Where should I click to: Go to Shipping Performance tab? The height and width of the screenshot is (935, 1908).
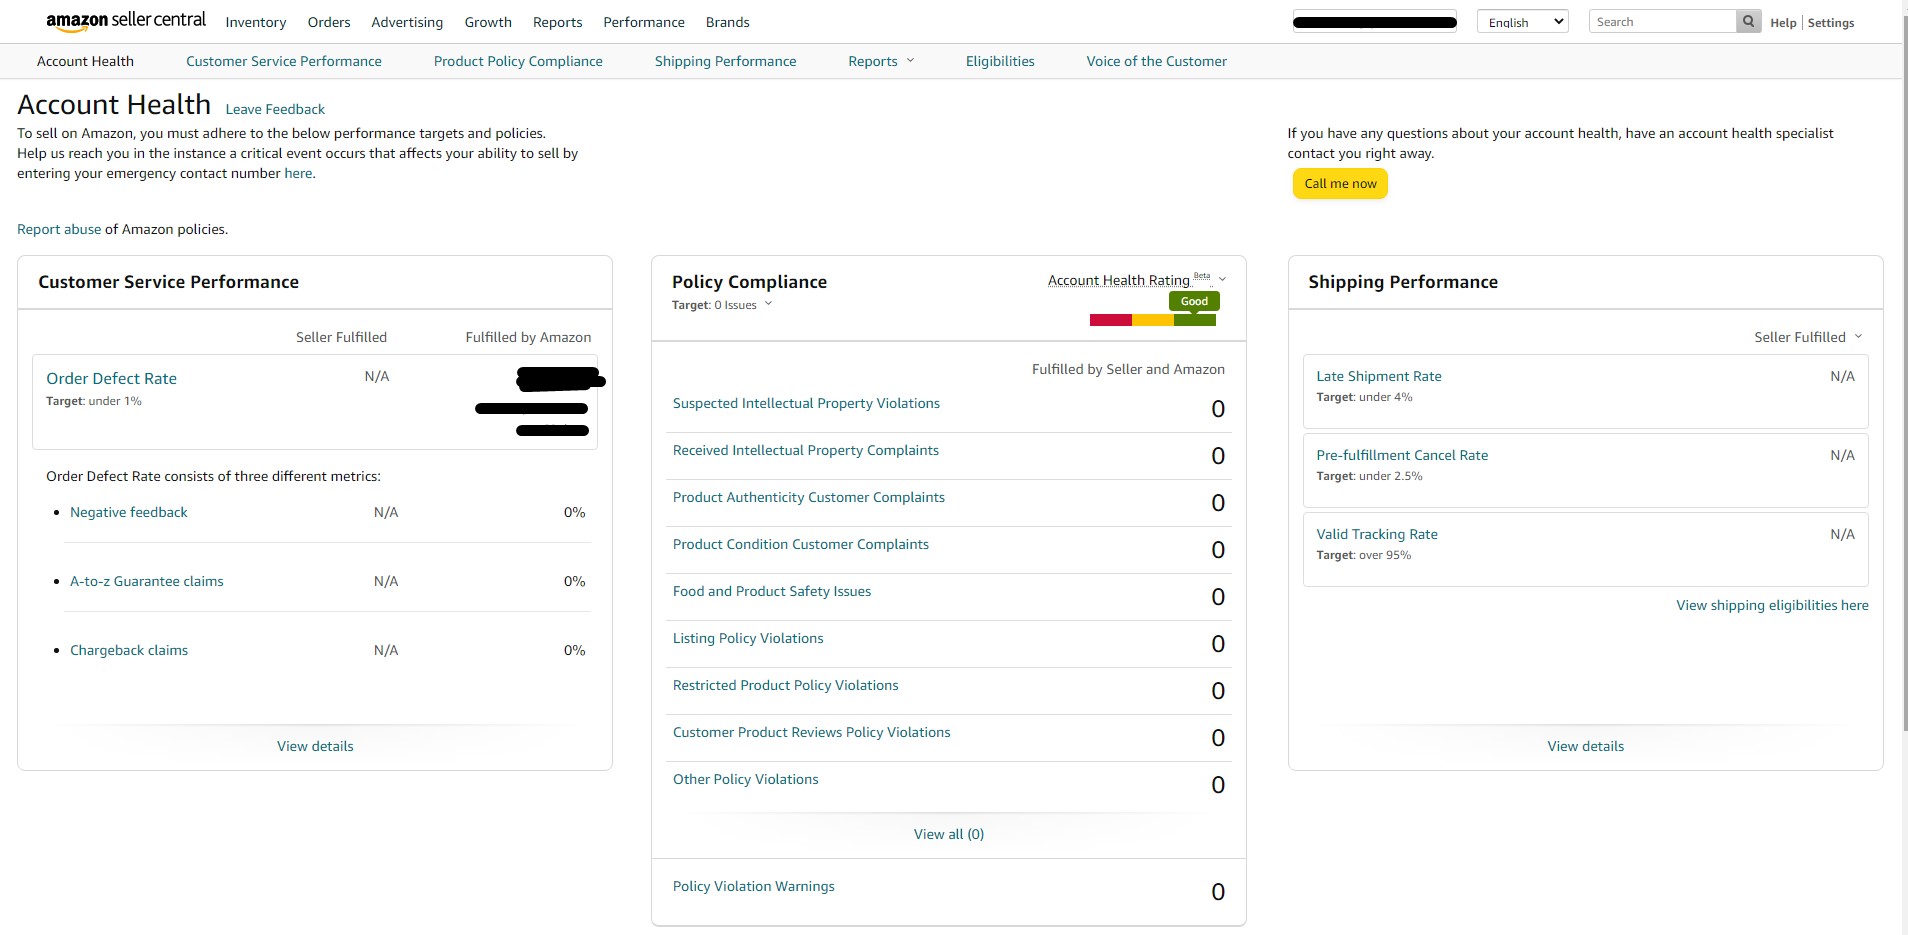[725, 61]
